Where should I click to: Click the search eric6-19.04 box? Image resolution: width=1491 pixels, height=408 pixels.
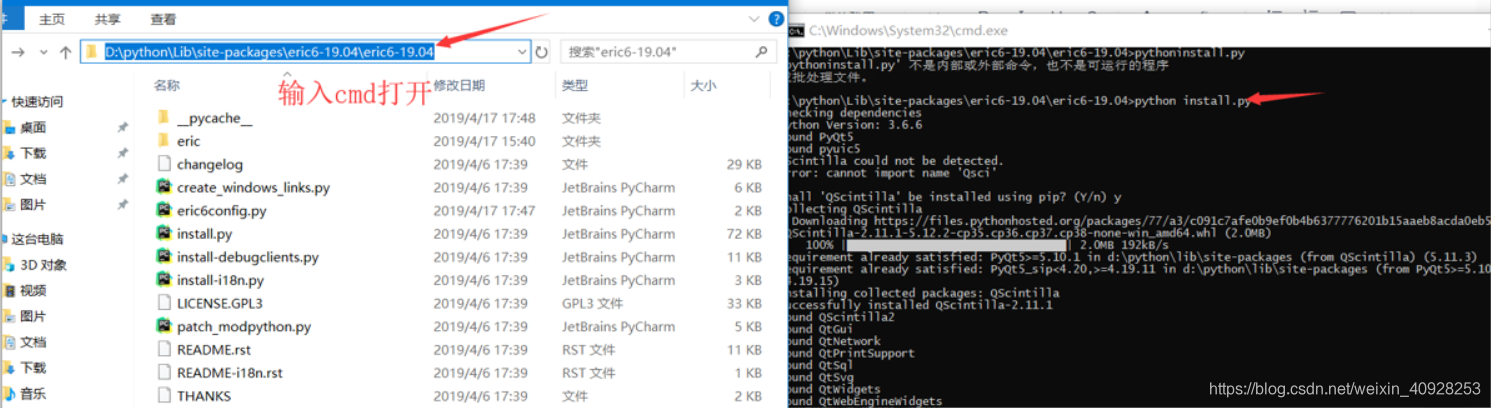668,52
